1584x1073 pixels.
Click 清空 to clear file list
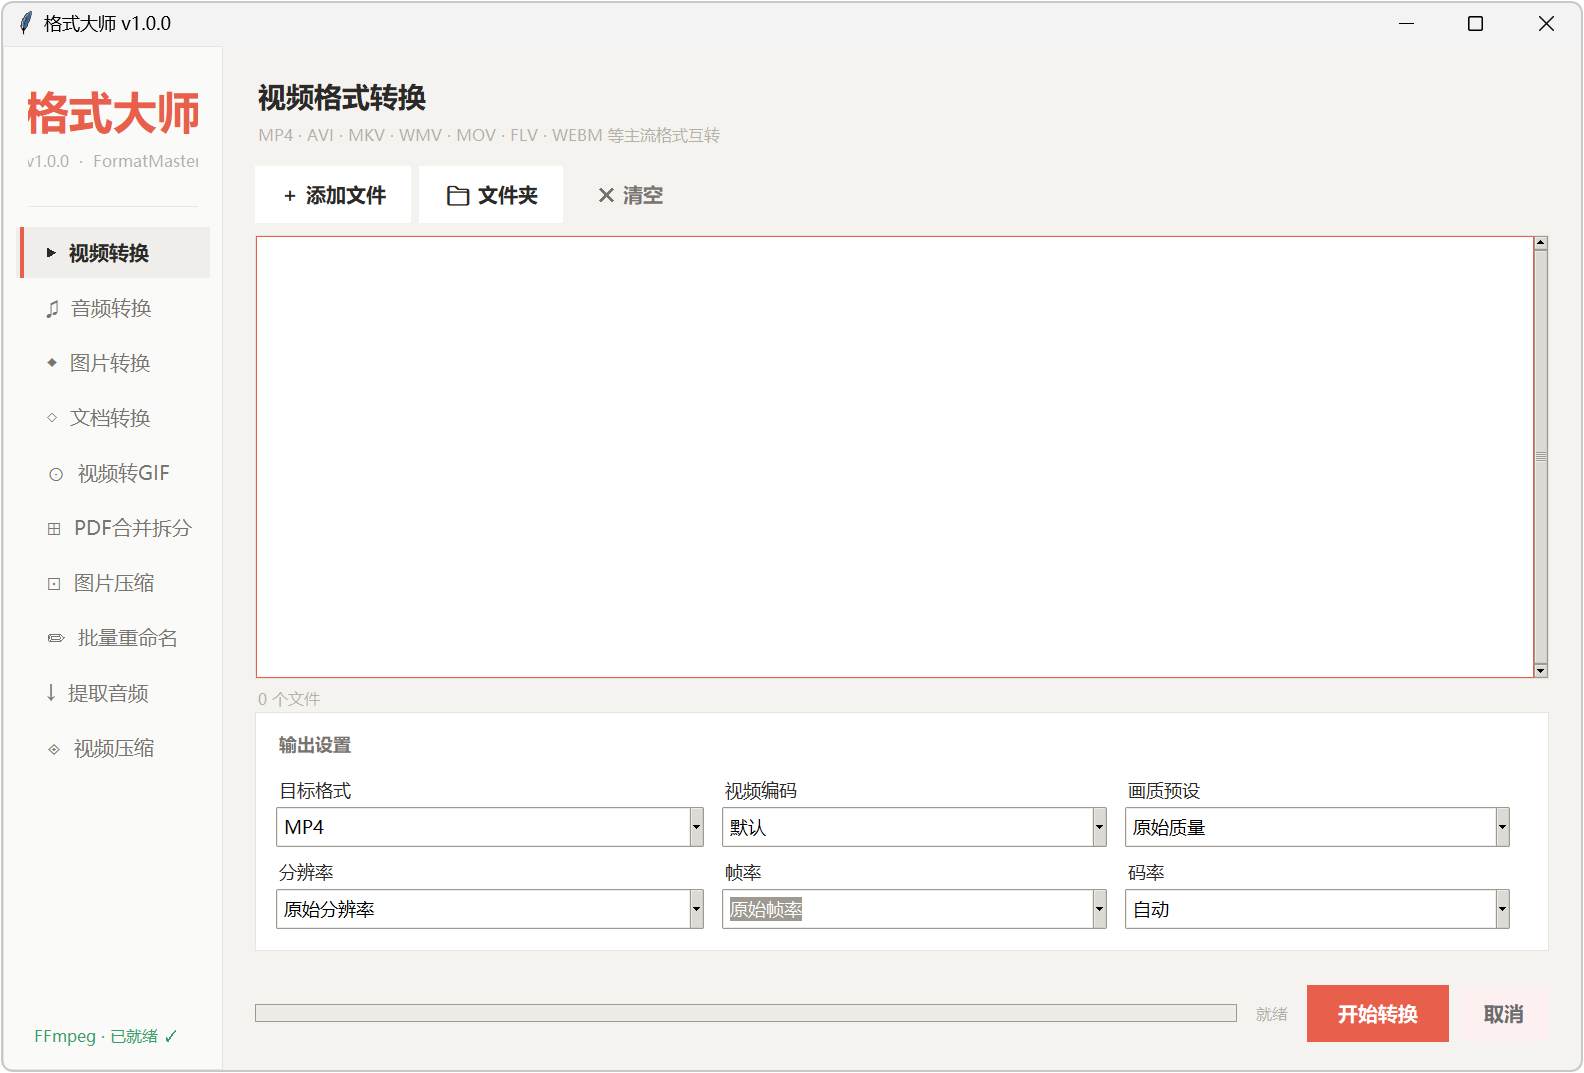coord(630,195)
